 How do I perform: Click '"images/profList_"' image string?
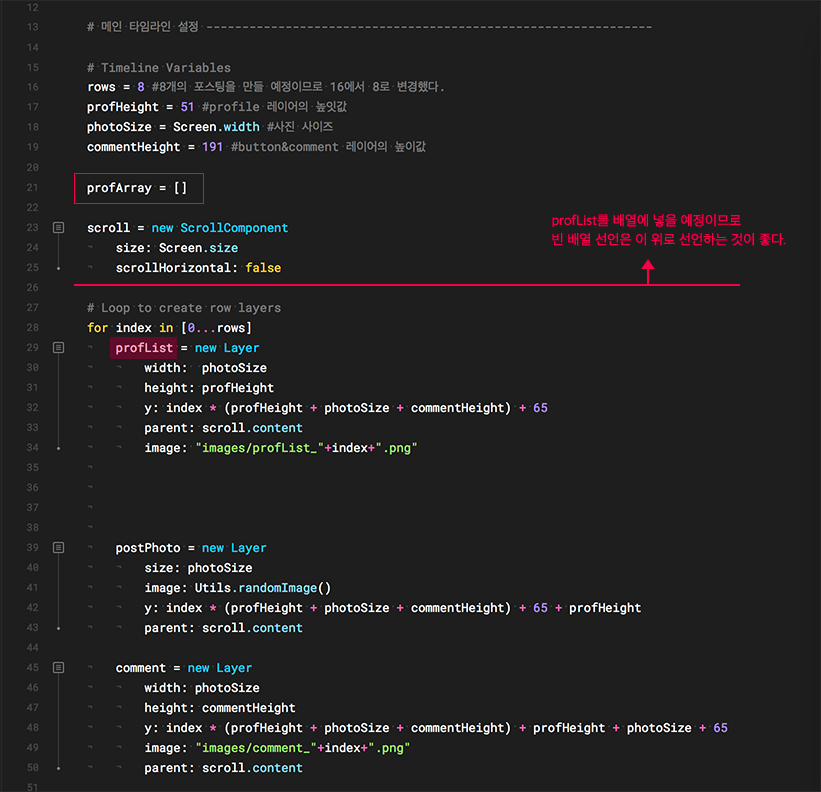click(260, 448)
